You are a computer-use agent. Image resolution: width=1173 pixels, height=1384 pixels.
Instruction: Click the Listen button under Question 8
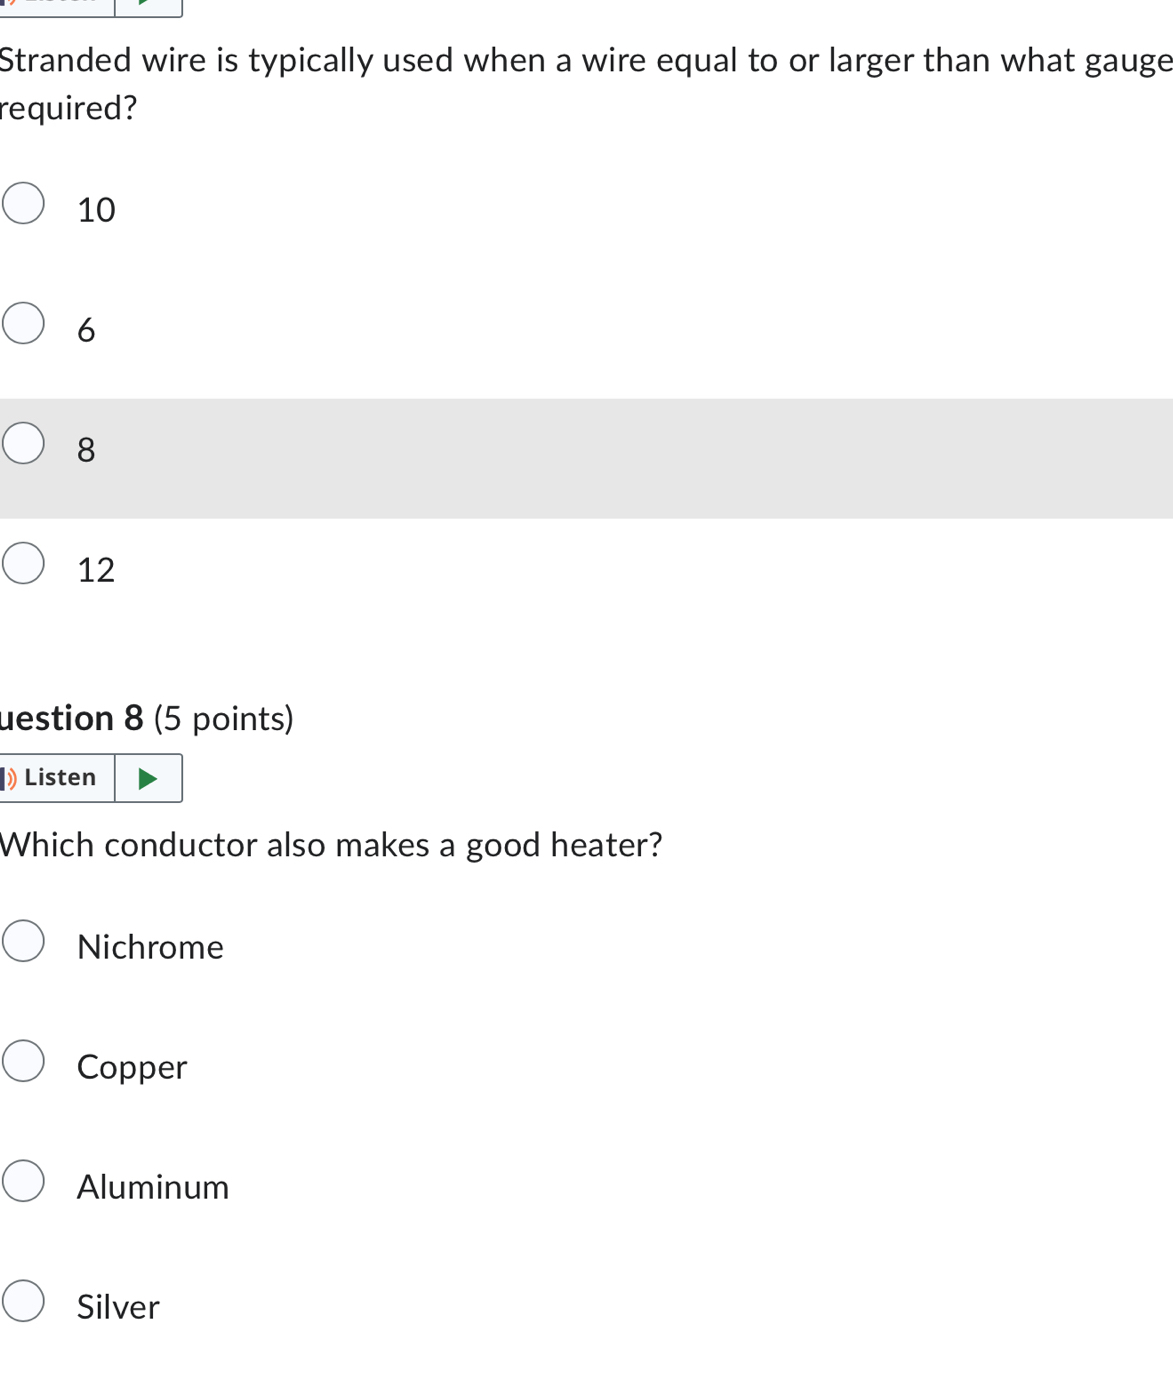click(60, 778)
